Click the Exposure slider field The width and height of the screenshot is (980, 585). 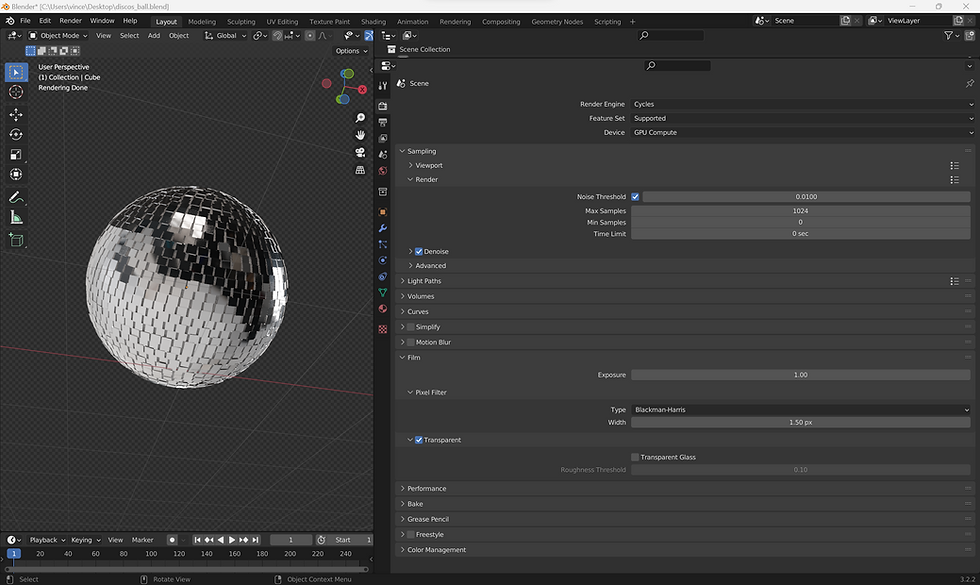[801, 375]
